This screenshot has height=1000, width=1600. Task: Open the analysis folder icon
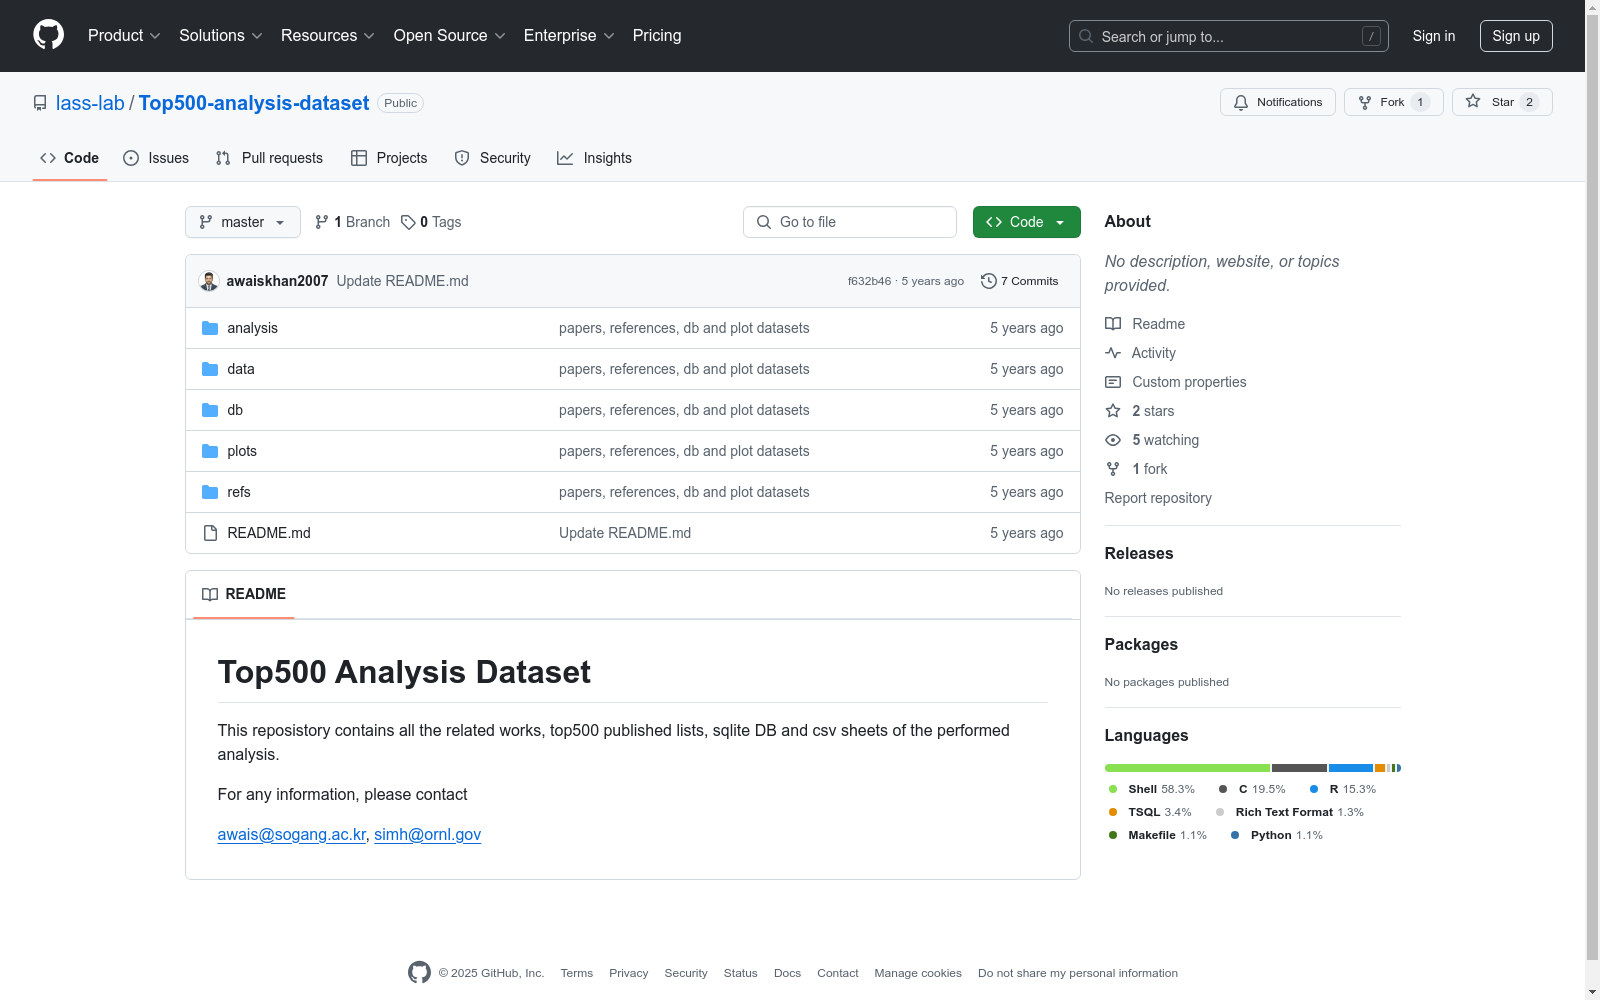click(210, 328)
